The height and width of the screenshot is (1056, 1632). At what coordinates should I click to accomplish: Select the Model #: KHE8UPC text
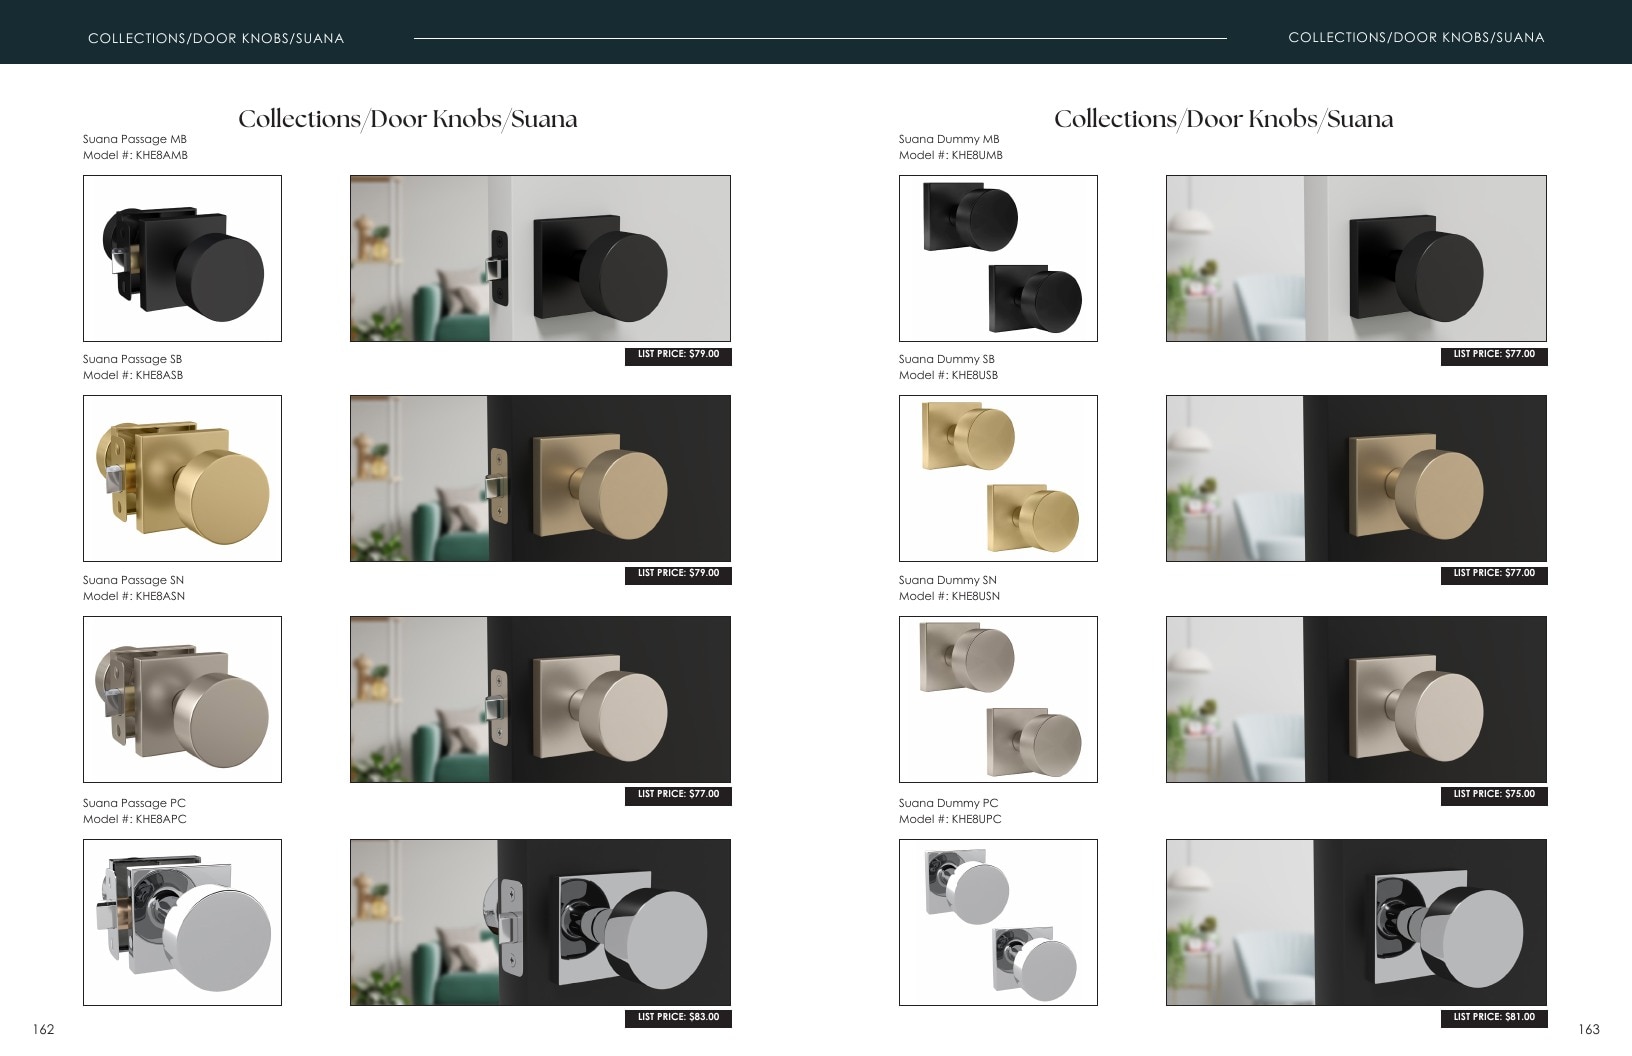[x=950, y=819]
